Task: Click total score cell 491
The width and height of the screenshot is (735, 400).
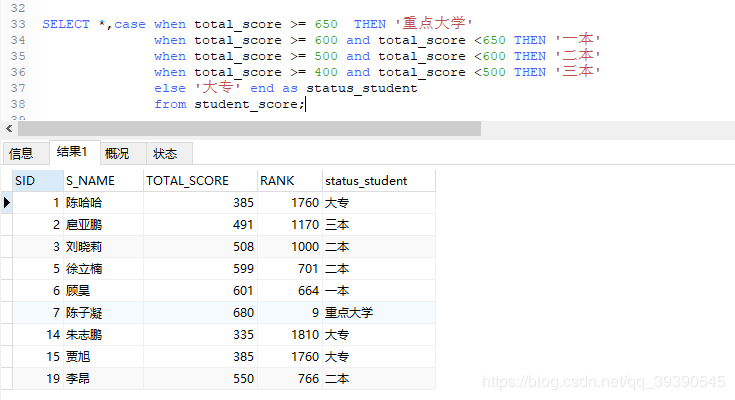Action: [200, 225]
